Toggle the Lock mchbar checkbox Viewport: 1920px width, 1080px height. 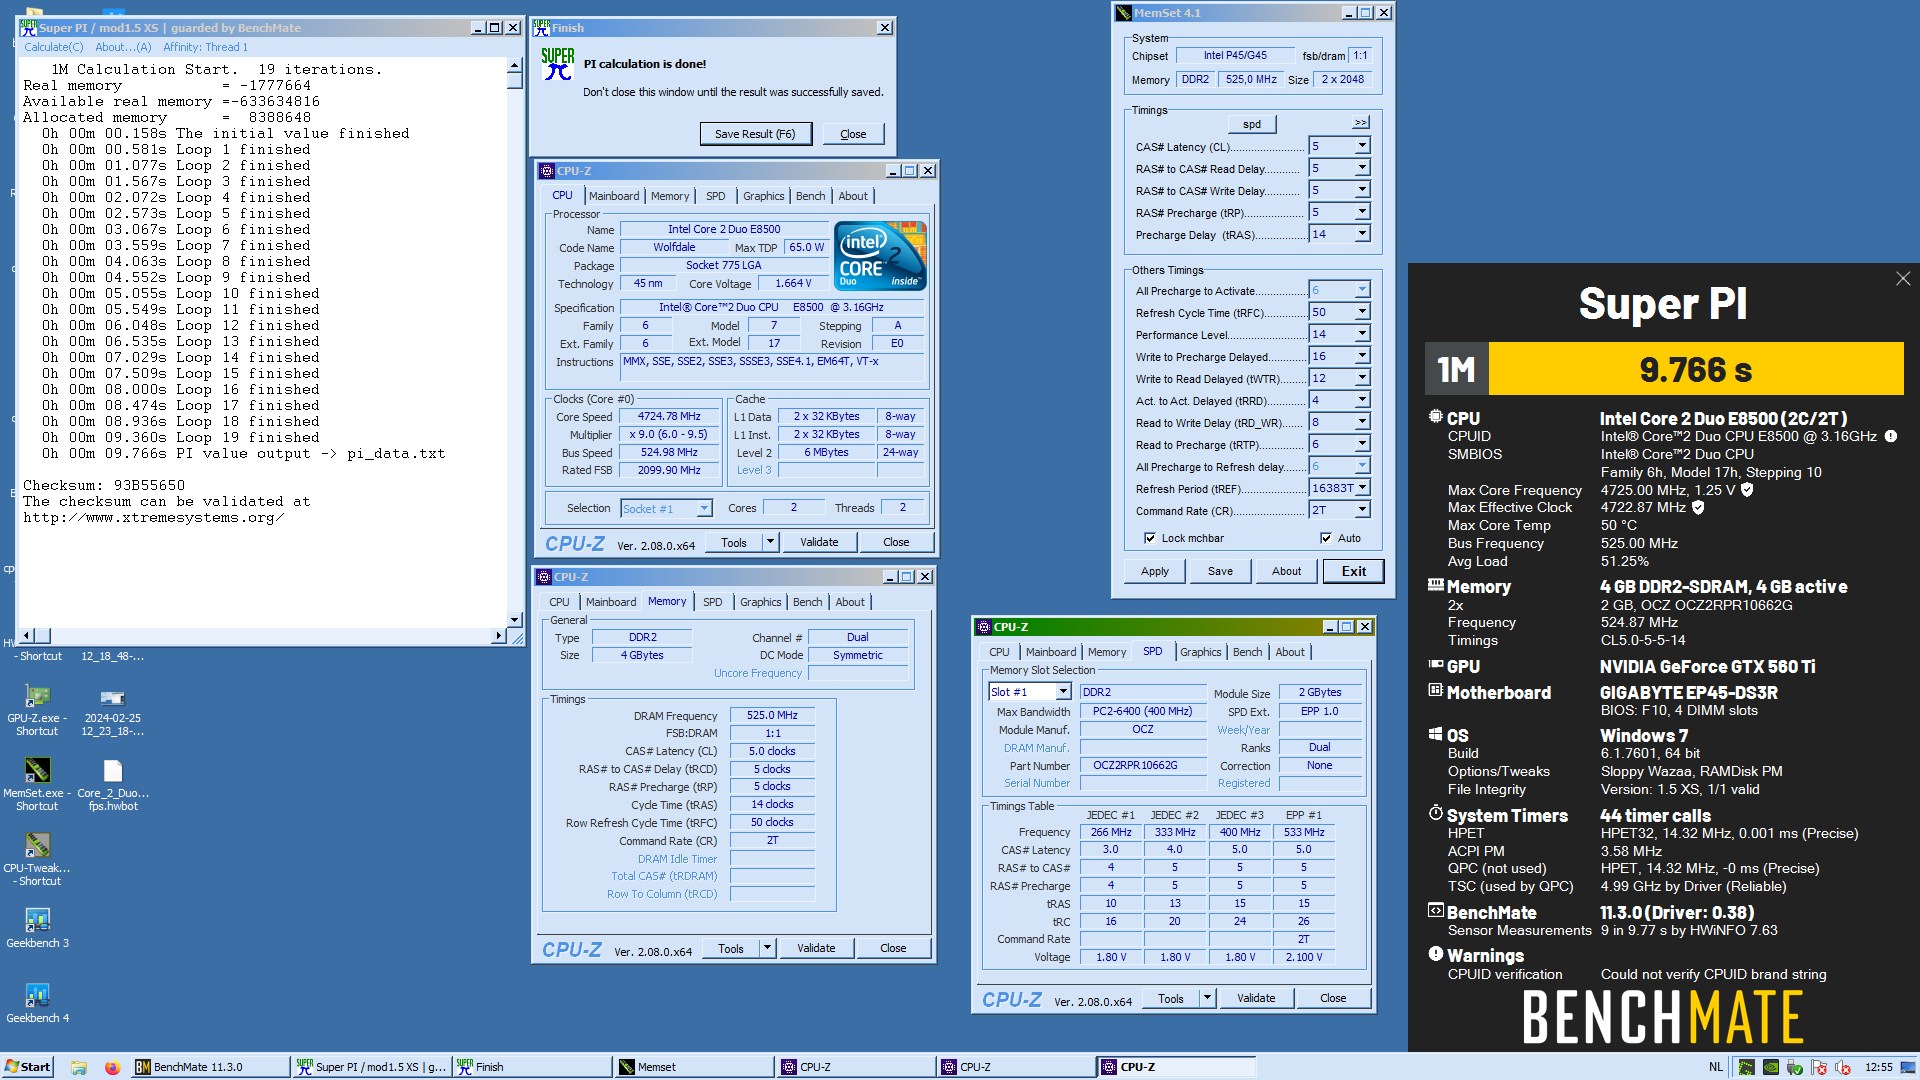click(x=1150, y=538)
